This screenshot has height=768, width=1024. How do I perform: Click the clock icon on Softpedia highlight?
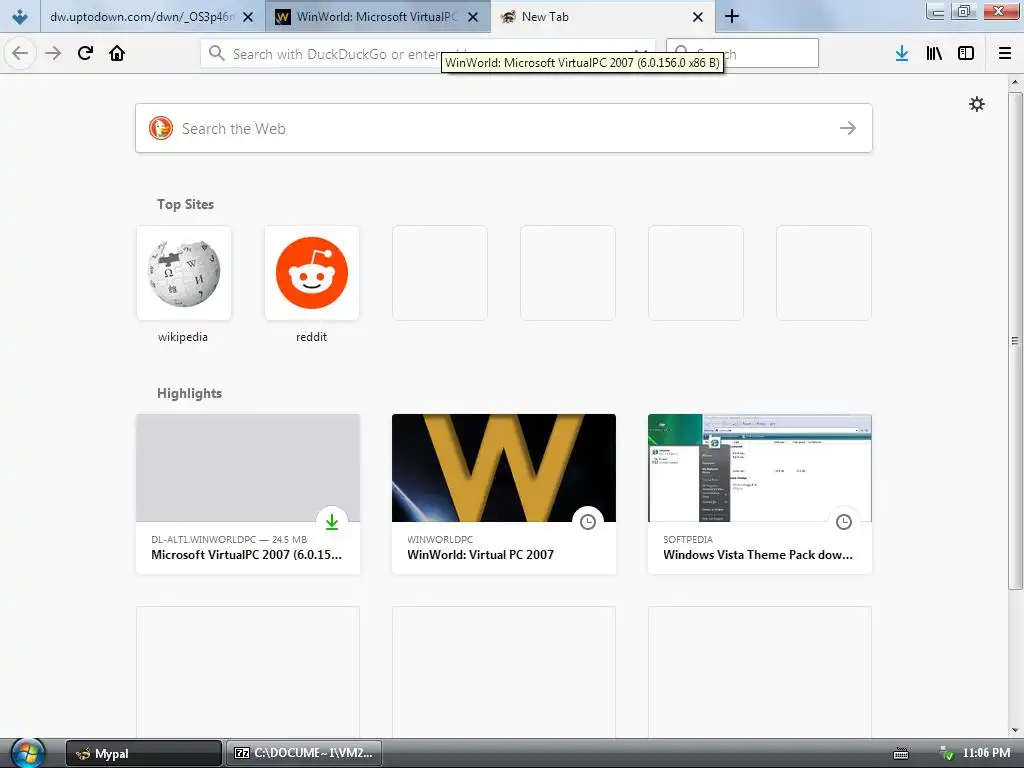(844, 522)
